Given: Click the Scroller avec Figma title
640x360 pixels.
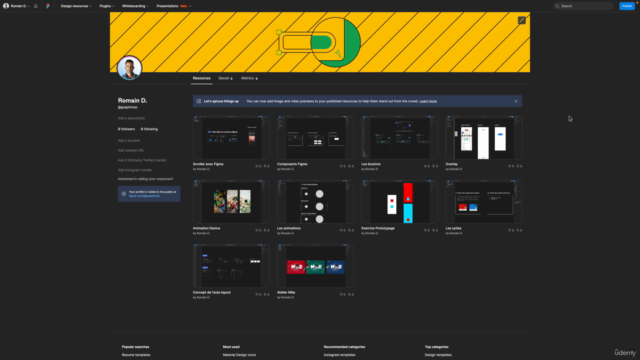Looking at the screenshot, I should (x=208, y=164).
